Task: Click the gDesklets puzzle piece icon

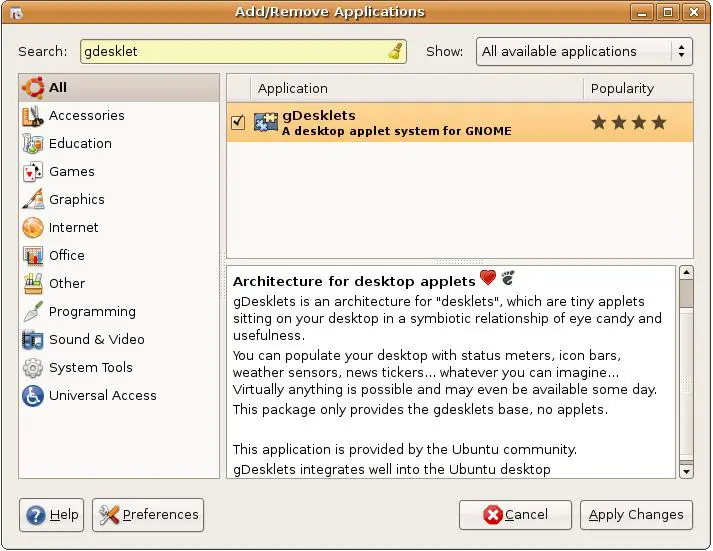Action: click(x=266, y=123)
